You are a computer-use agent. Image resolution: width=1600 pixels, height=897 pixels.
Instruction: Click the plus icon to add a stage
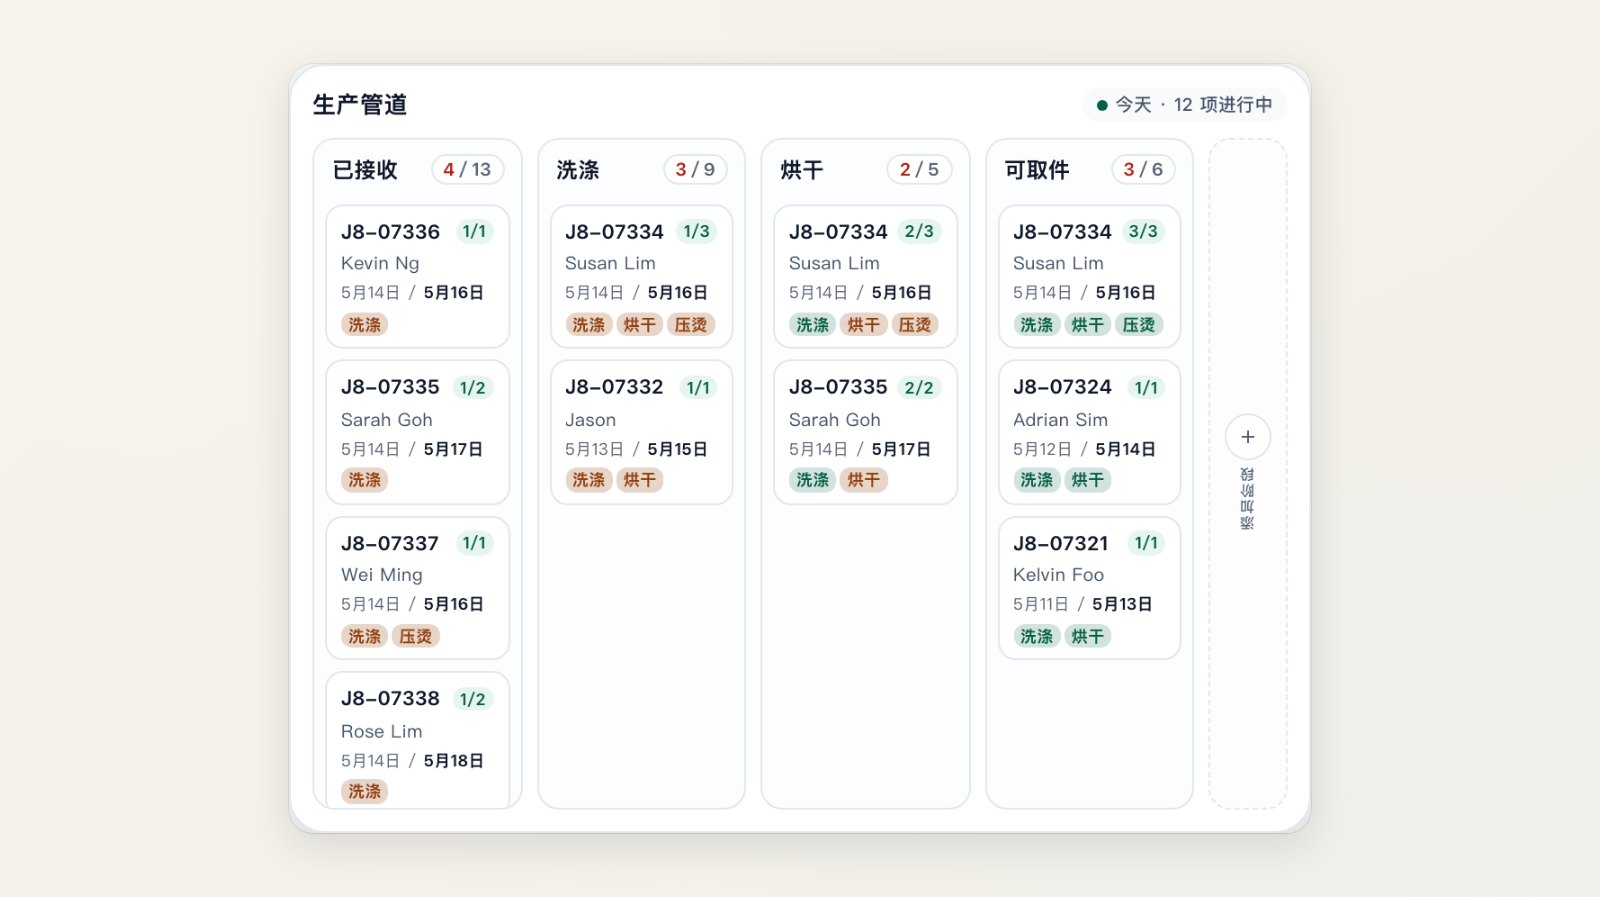pyautogui.click(x=1247, y=437)
